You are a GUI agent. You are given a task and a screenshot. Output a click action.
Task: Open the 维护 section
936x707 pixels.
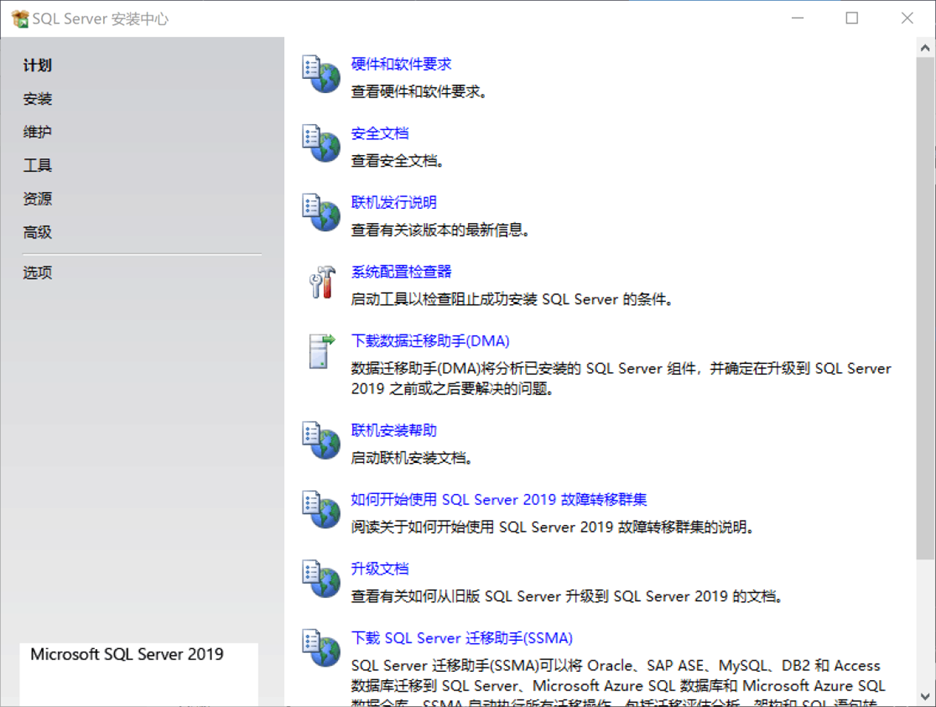pos(37,131)
